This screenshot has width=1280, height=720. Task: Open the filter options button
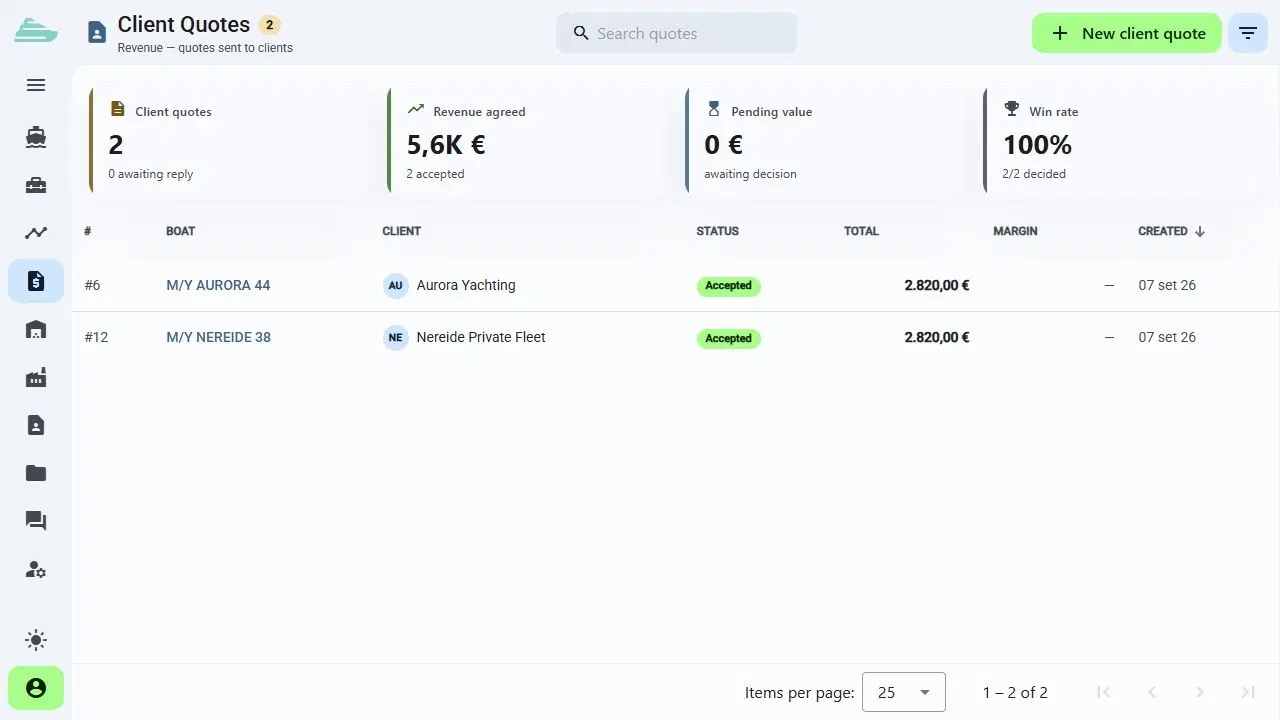pos(1248,33)
